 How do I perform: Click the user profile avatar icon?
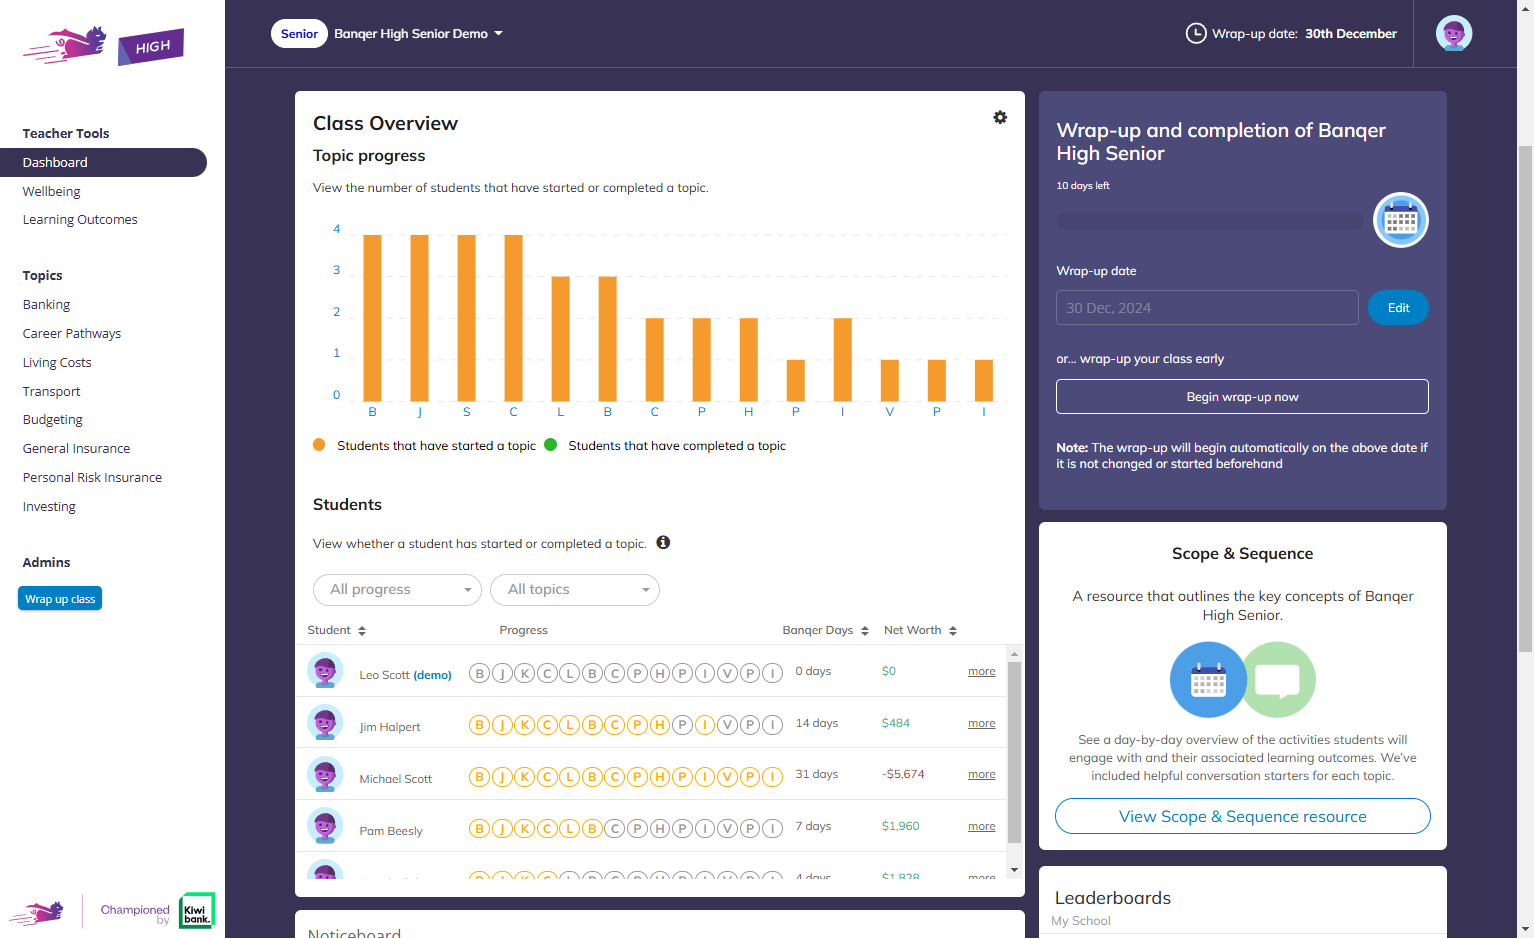pyautogui.click(x=1453, y=33)
